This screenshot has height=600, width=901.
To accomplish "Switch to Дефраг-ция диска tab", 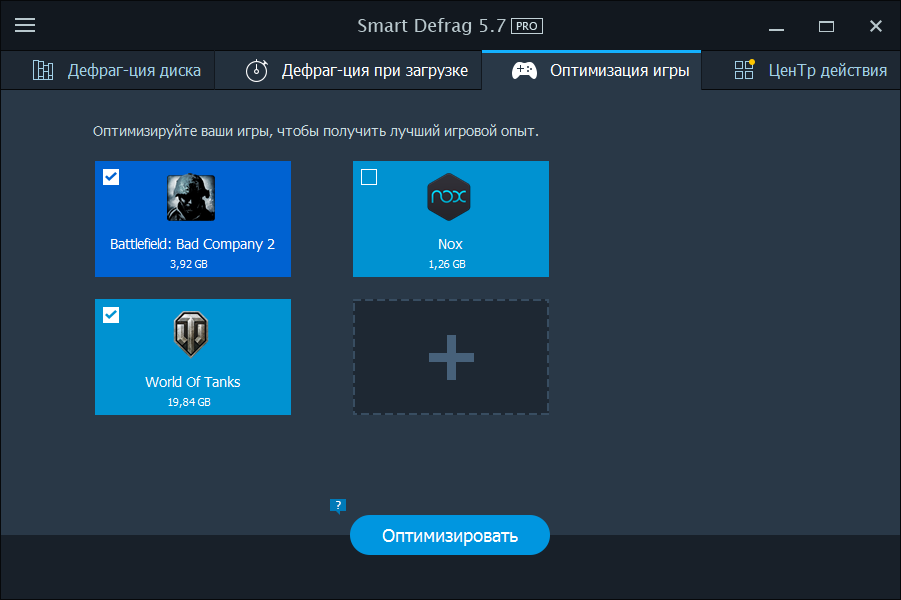I will click(108, 70).
